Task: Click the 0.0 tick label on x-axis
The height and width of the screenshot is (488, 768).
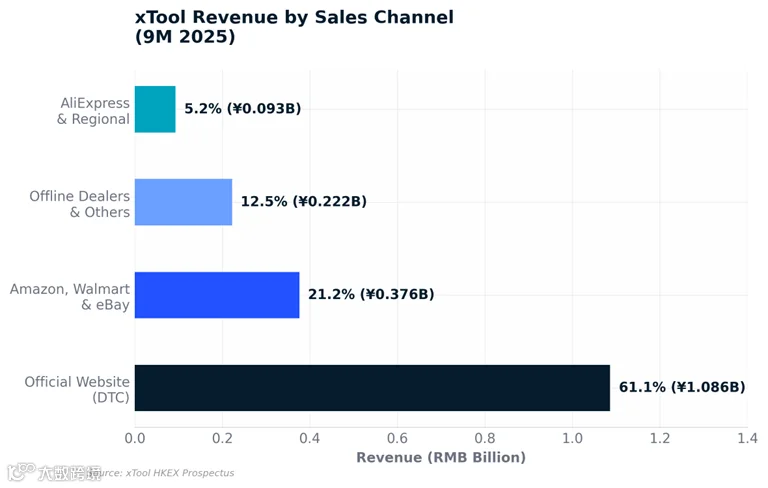Action: click(135, 438)
